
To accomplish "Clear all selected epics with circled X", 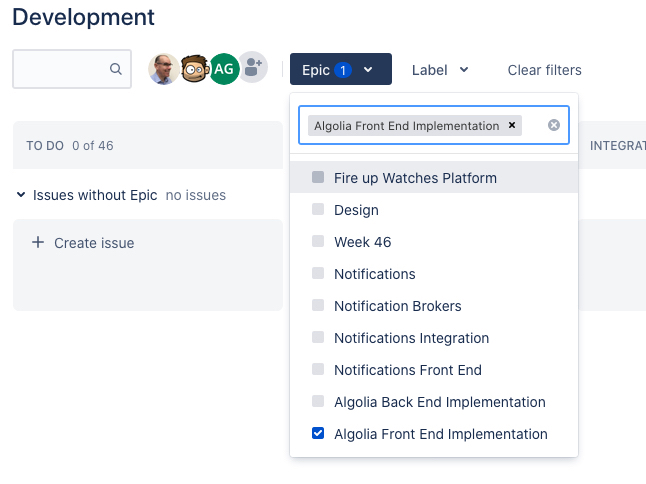I will click(x=554, y=125).
